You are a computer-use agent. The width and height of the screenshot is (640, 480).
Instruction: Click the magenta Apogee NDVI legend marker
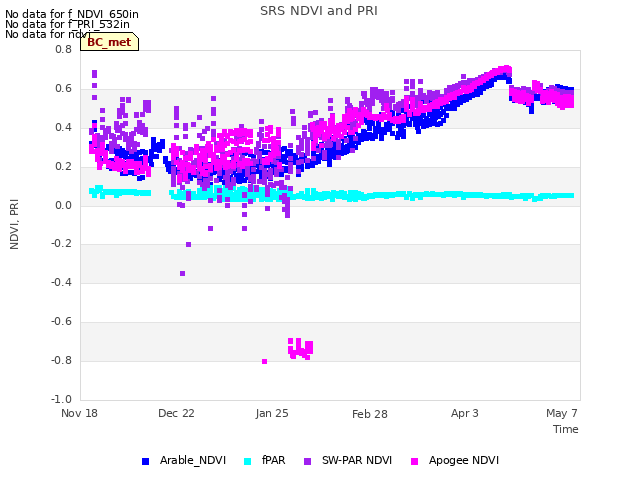coord(414,461)
